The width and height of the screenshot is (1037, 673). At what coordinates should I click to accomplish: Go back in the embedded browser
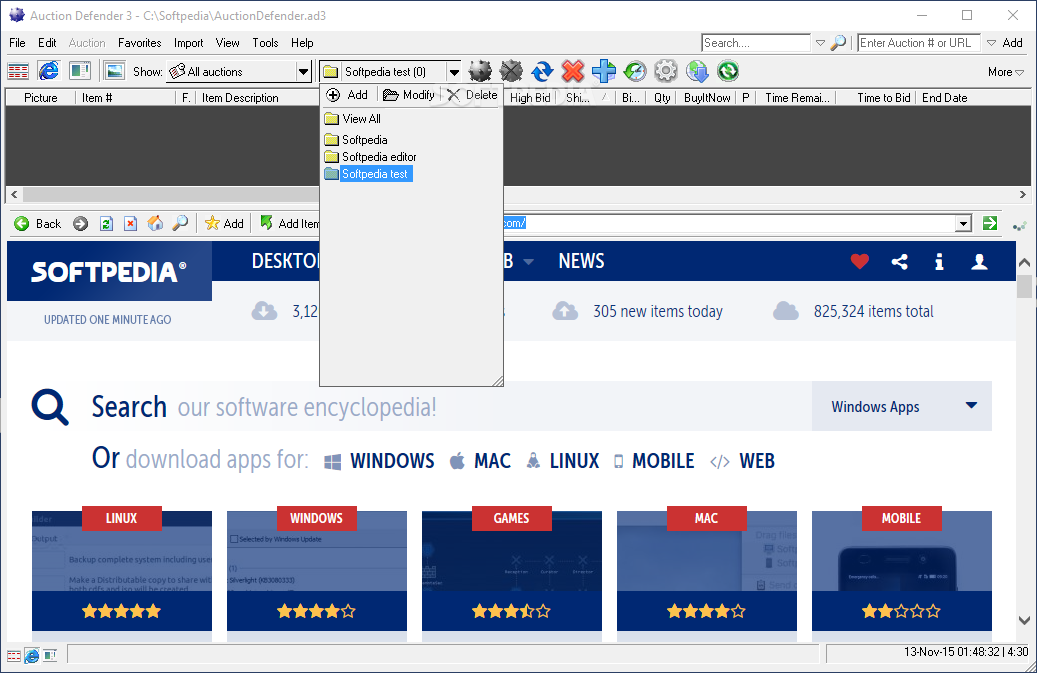(x=38, y=223)
